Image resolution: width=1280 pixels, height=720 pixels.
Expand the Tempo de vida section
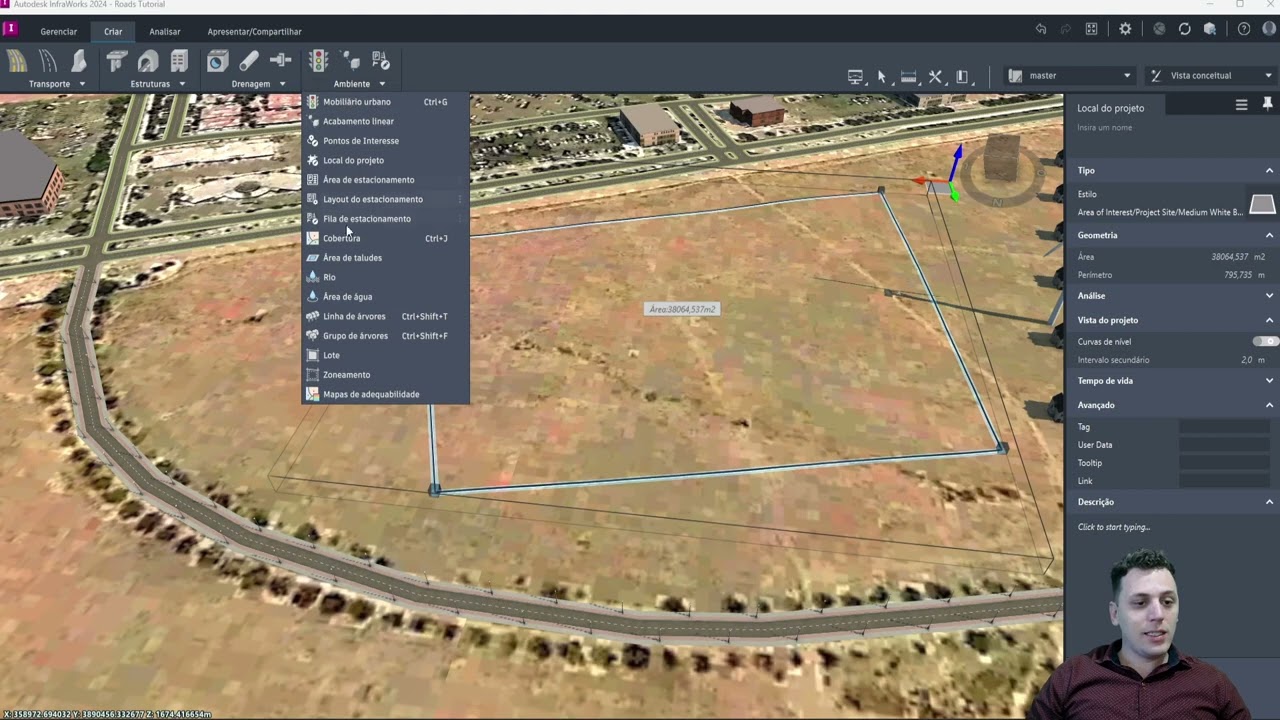1270,381
